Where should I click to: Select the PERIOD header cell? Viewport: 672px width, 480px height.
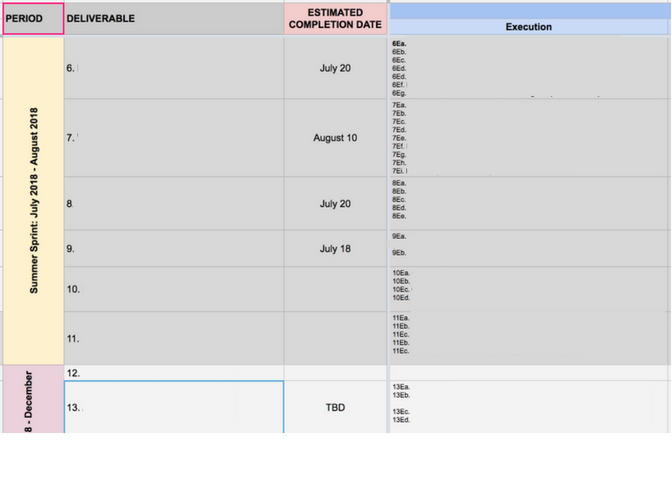point(33,19)
